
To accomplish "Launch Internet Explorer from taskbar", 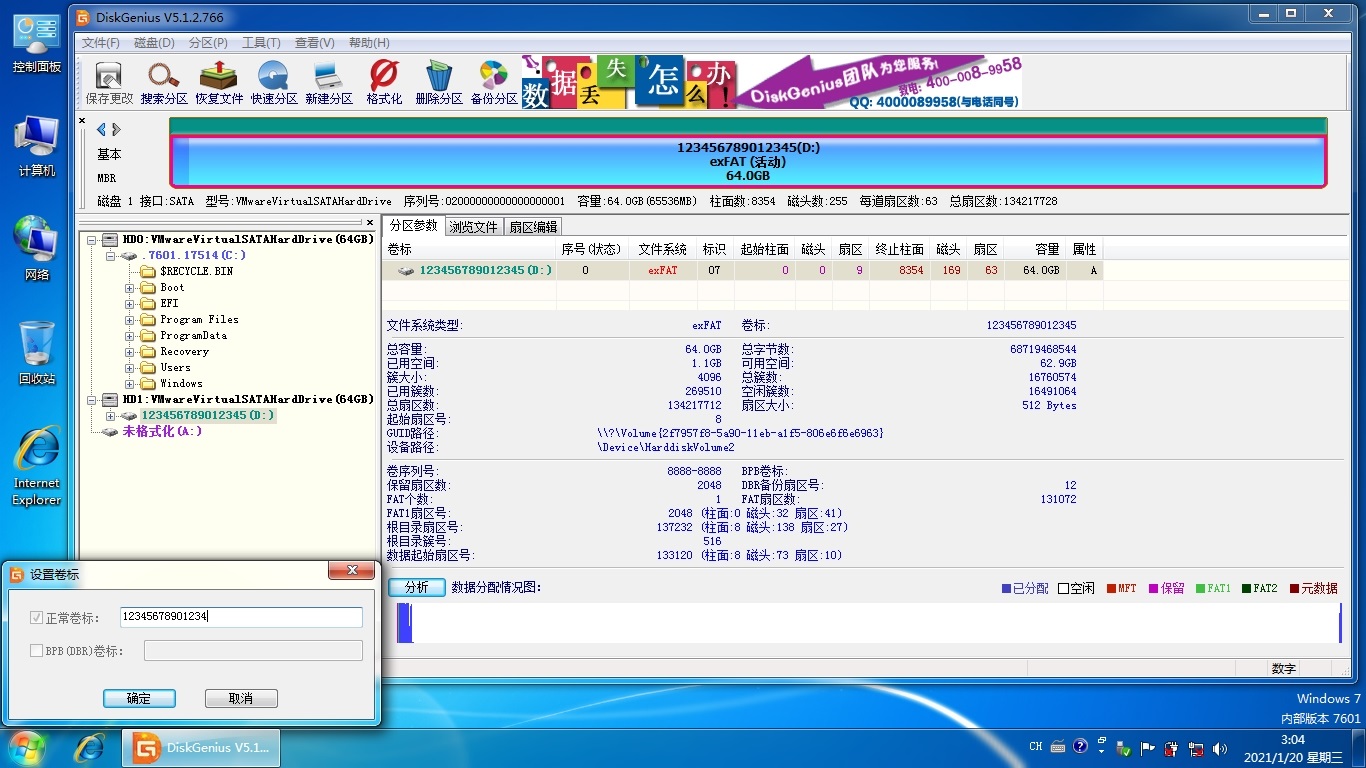I will click(x=90, y=748).
